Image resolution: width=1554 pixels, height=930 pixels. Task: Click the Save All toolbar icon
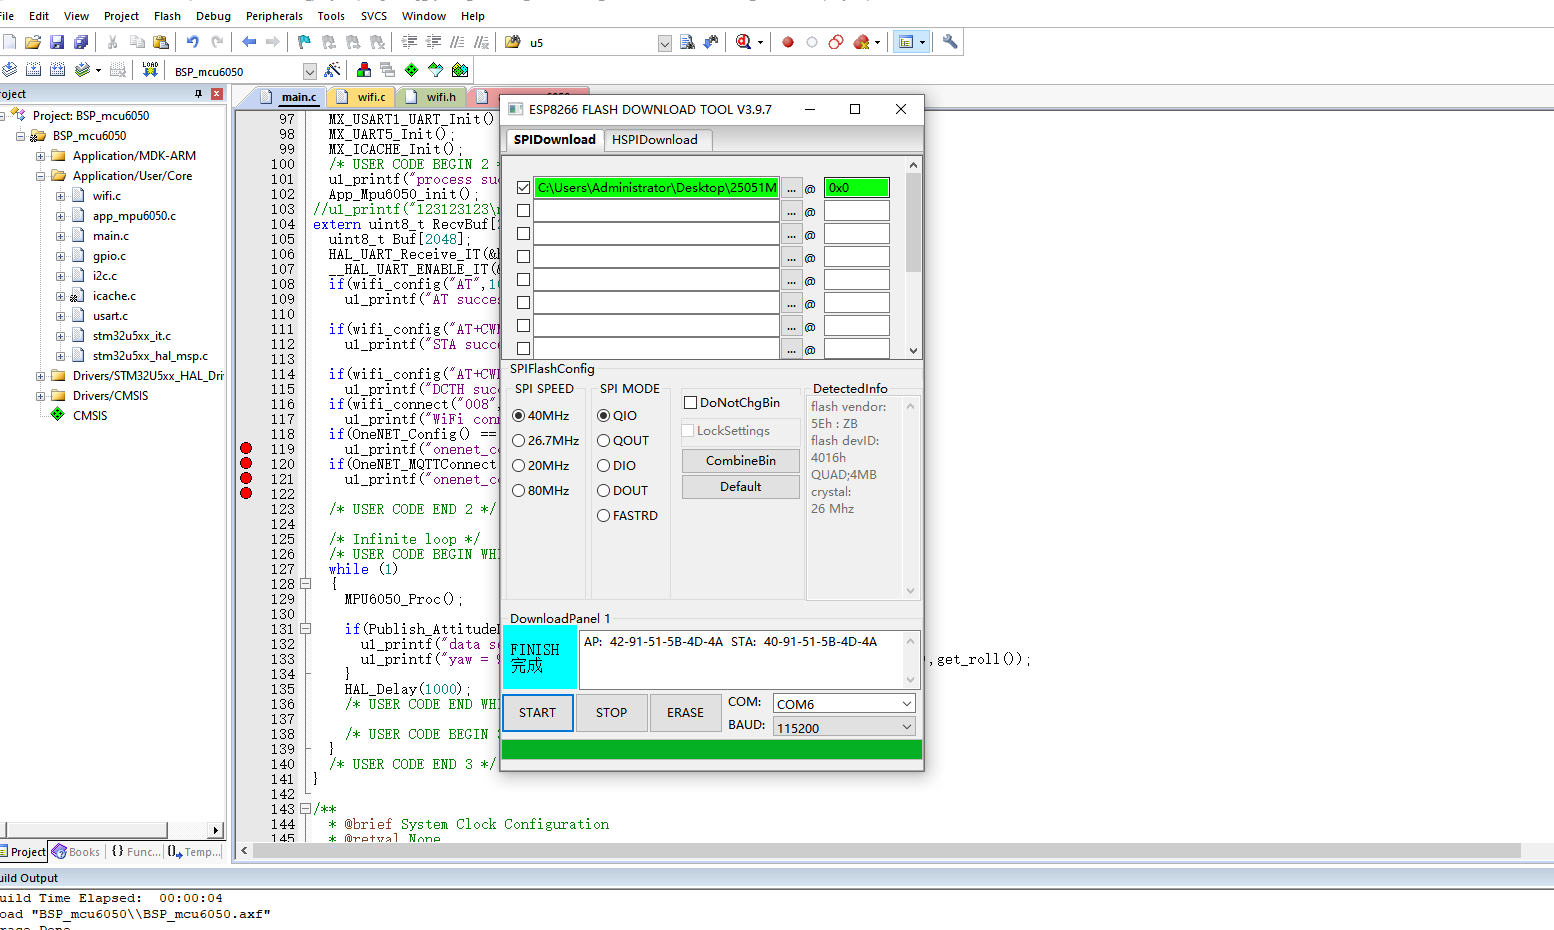(x=81, y=42)
